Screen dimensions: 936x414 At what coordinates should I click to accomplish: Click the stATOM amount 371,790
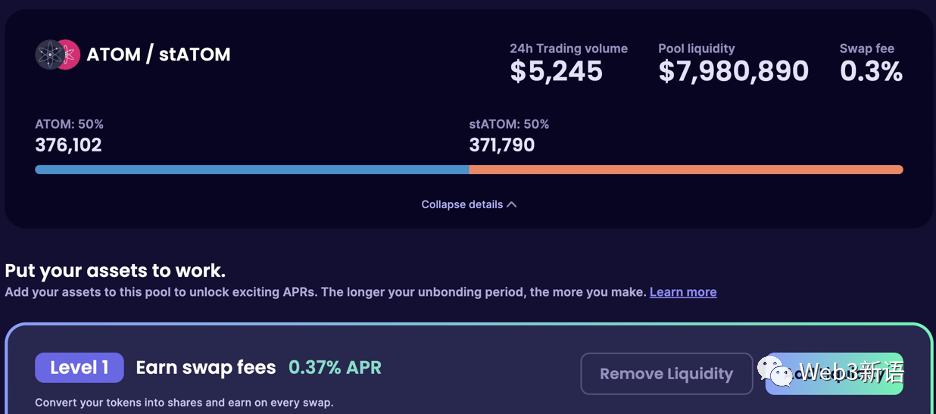tap(502, 145)
